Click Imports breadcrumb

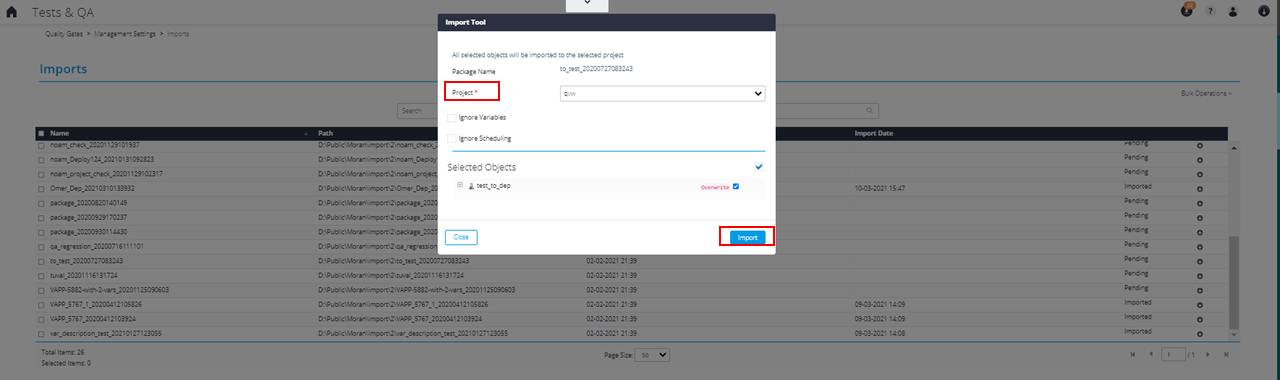click(x=178, y=34)
